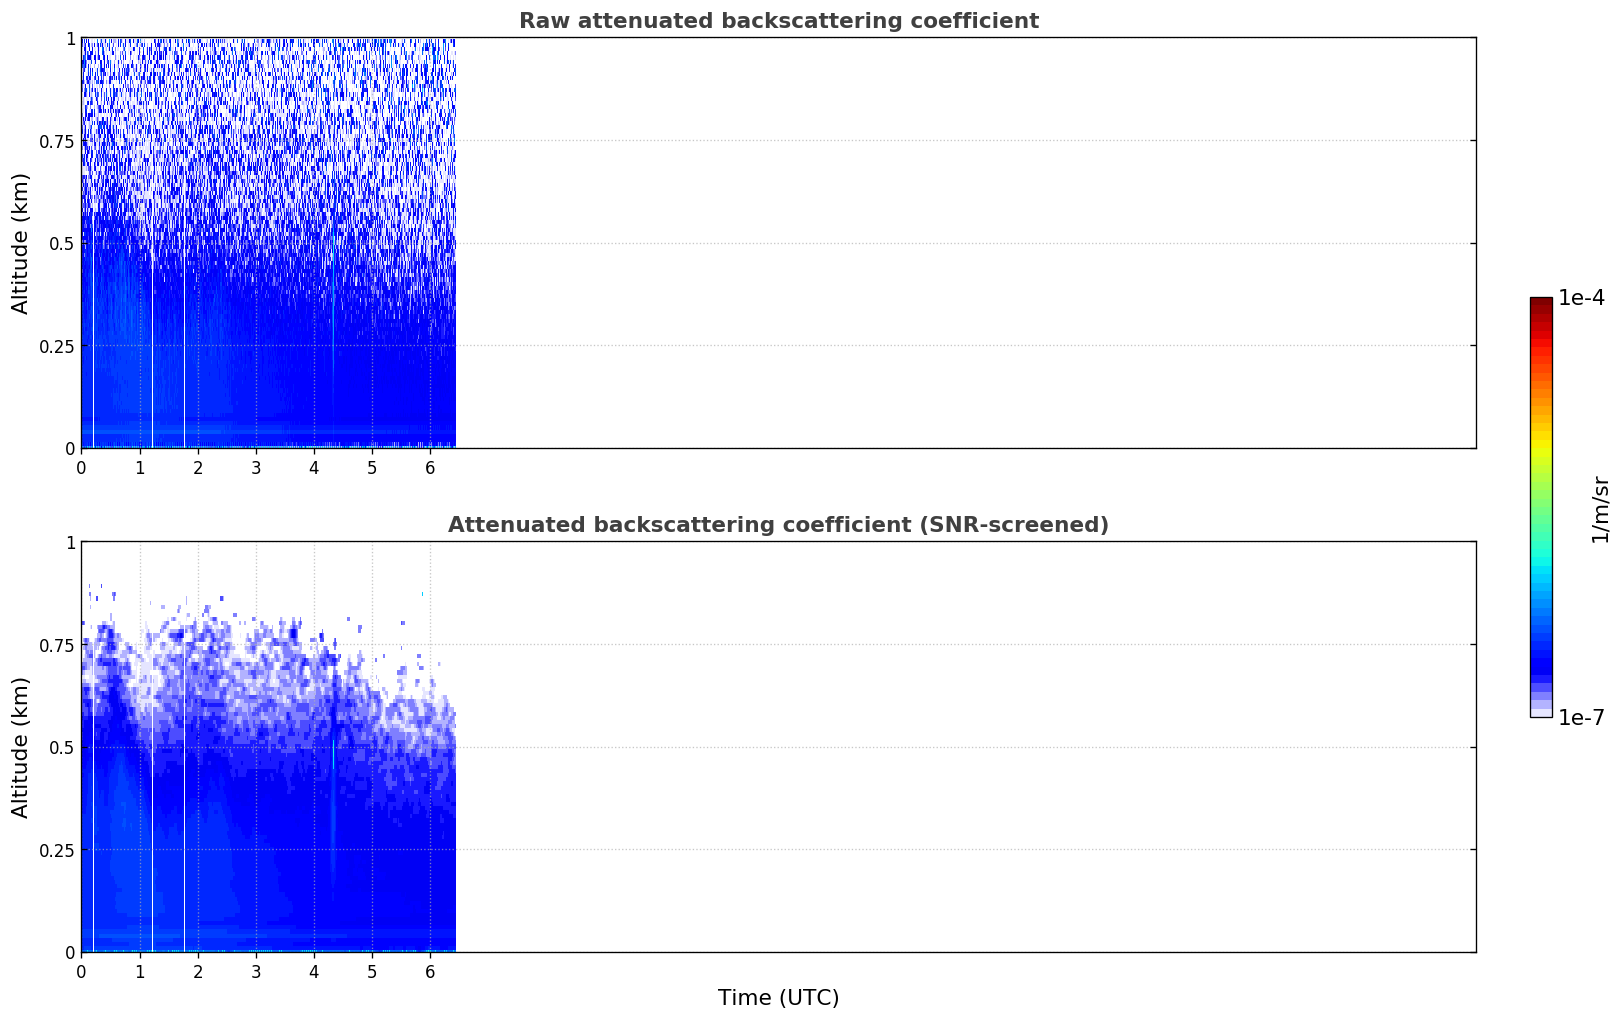Screen dimensions: 1621x1020
Task: Click time tick '2' under the SNR-screened plot
Action: click(x=198, y=971)
